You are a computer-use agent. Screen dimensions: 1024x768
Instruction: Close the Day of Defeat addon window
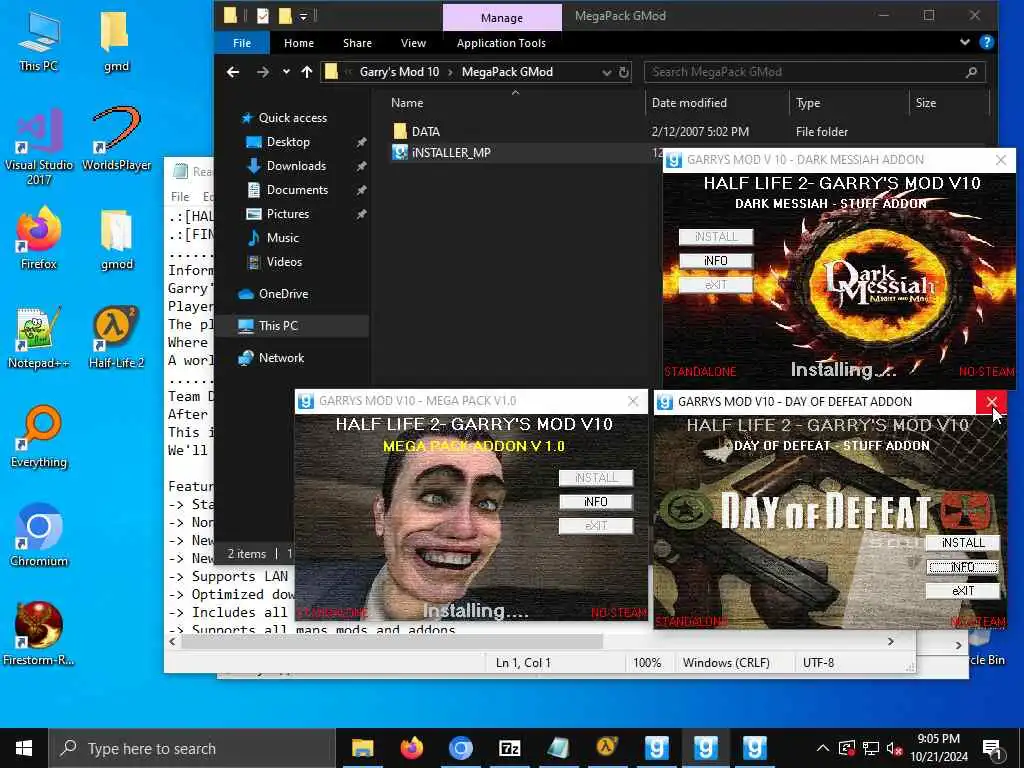pyautogui.click(x=991, y=402)
